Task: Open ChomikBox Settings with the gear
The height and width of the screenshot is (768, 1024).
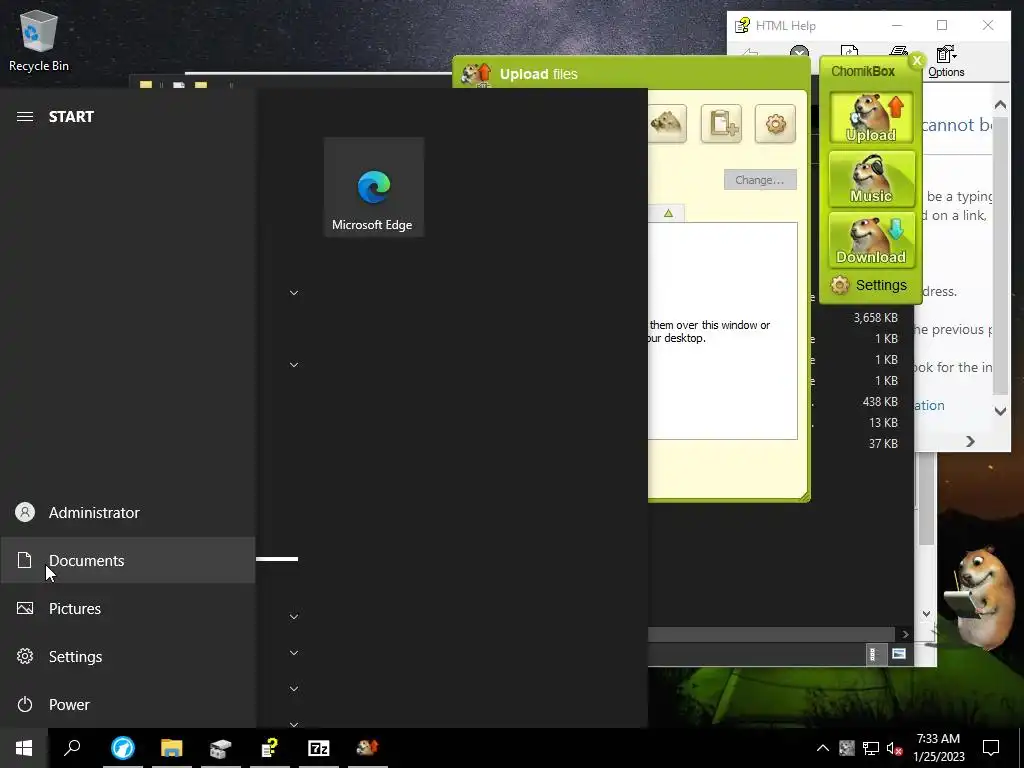Action: tap(869, 285)
